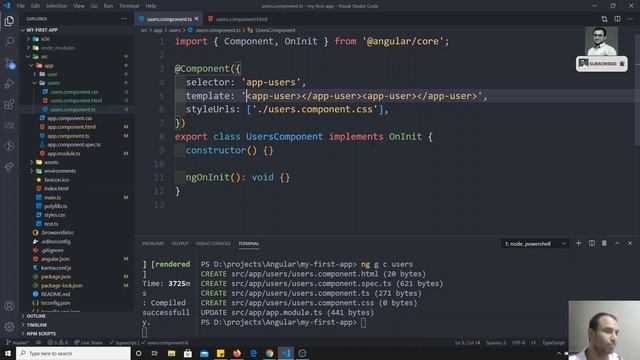Open Mail app from taskbar
Screen dimensions: 640x360
tap(204, 353)
